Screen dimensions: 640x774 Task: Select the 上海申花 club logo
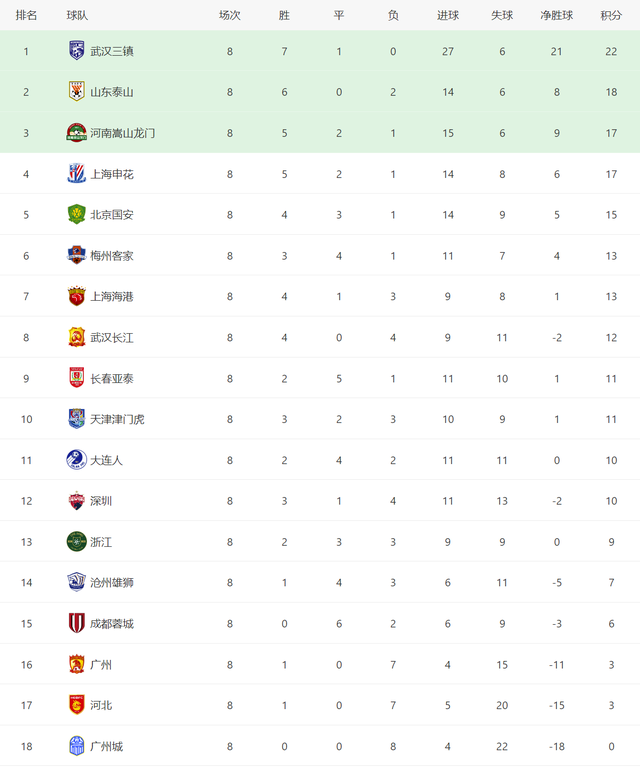point(76,174)
